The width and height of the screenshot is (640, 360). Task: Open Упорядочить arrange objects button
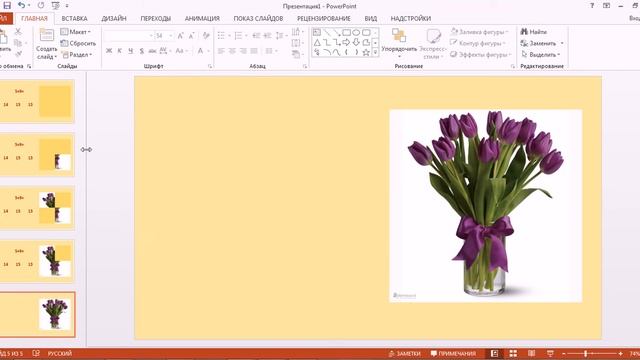(399, 43)
